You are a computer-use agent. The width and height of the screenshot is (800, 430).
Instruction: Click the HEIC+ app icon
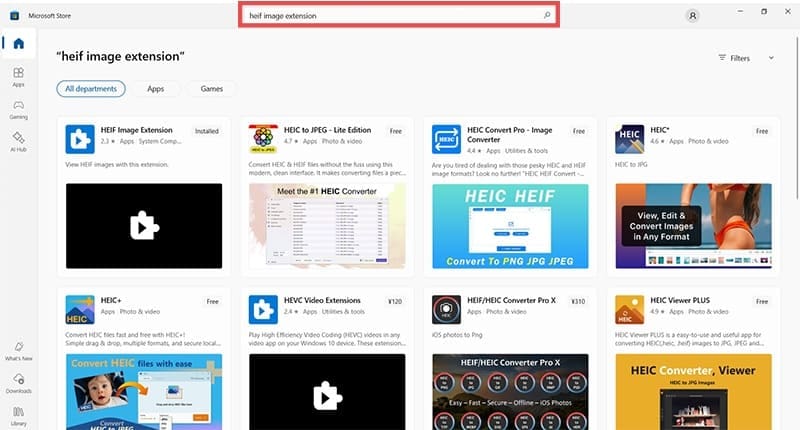(x=80, y=310)
